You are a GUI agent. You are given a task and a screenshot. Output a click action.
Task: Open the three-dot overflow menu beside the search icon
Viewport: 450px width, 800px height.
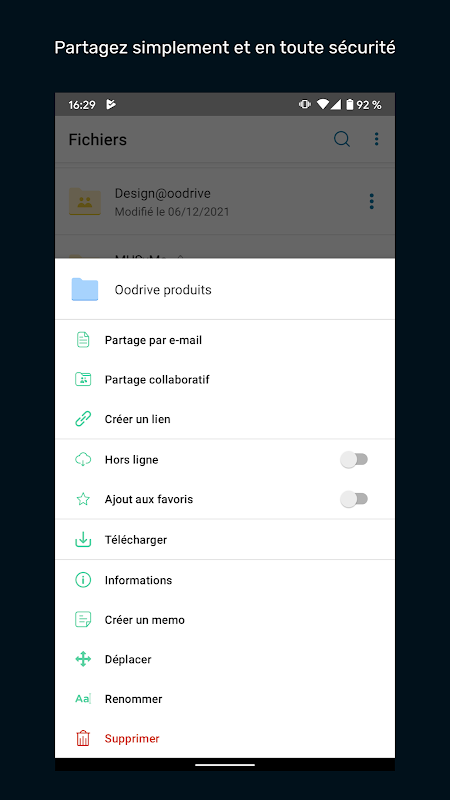point(377,139)
